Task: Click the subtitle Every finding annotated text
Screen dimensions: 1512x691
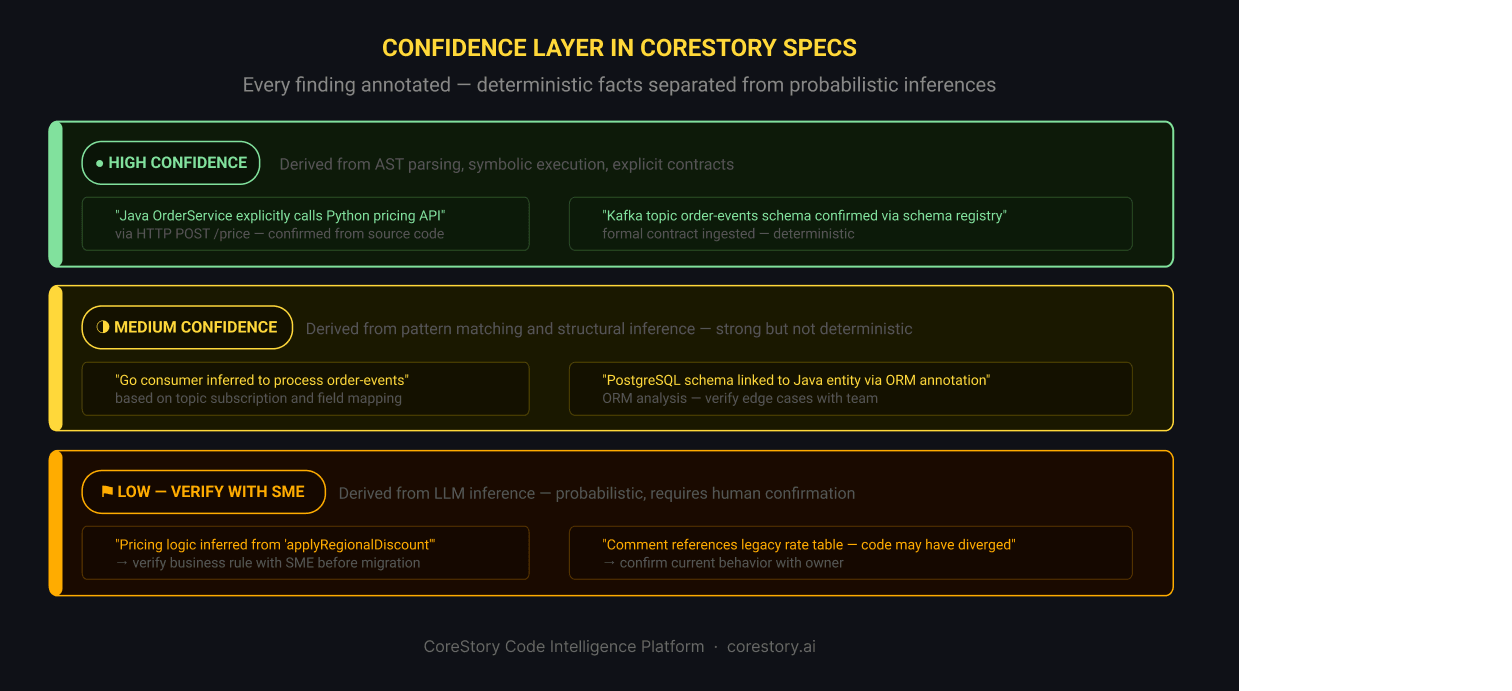Action: point(619,85)
